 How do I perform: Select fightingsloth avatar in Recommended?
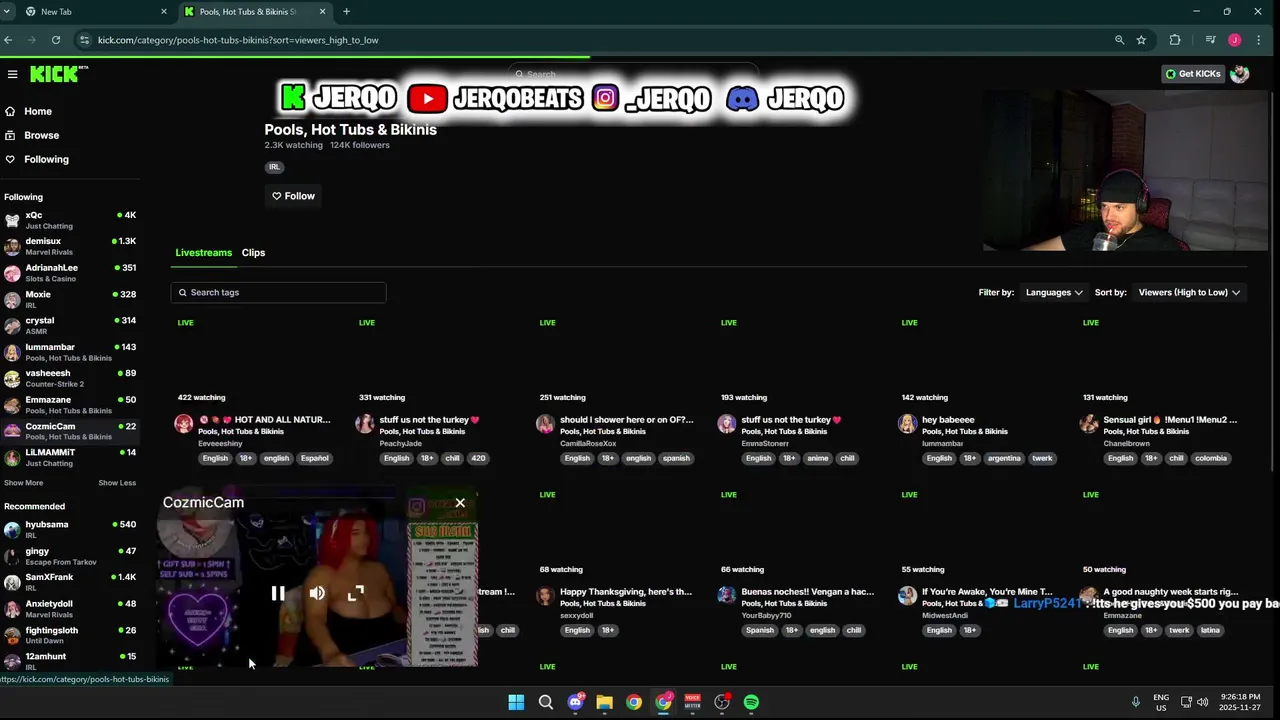click(x=12, y=635)
